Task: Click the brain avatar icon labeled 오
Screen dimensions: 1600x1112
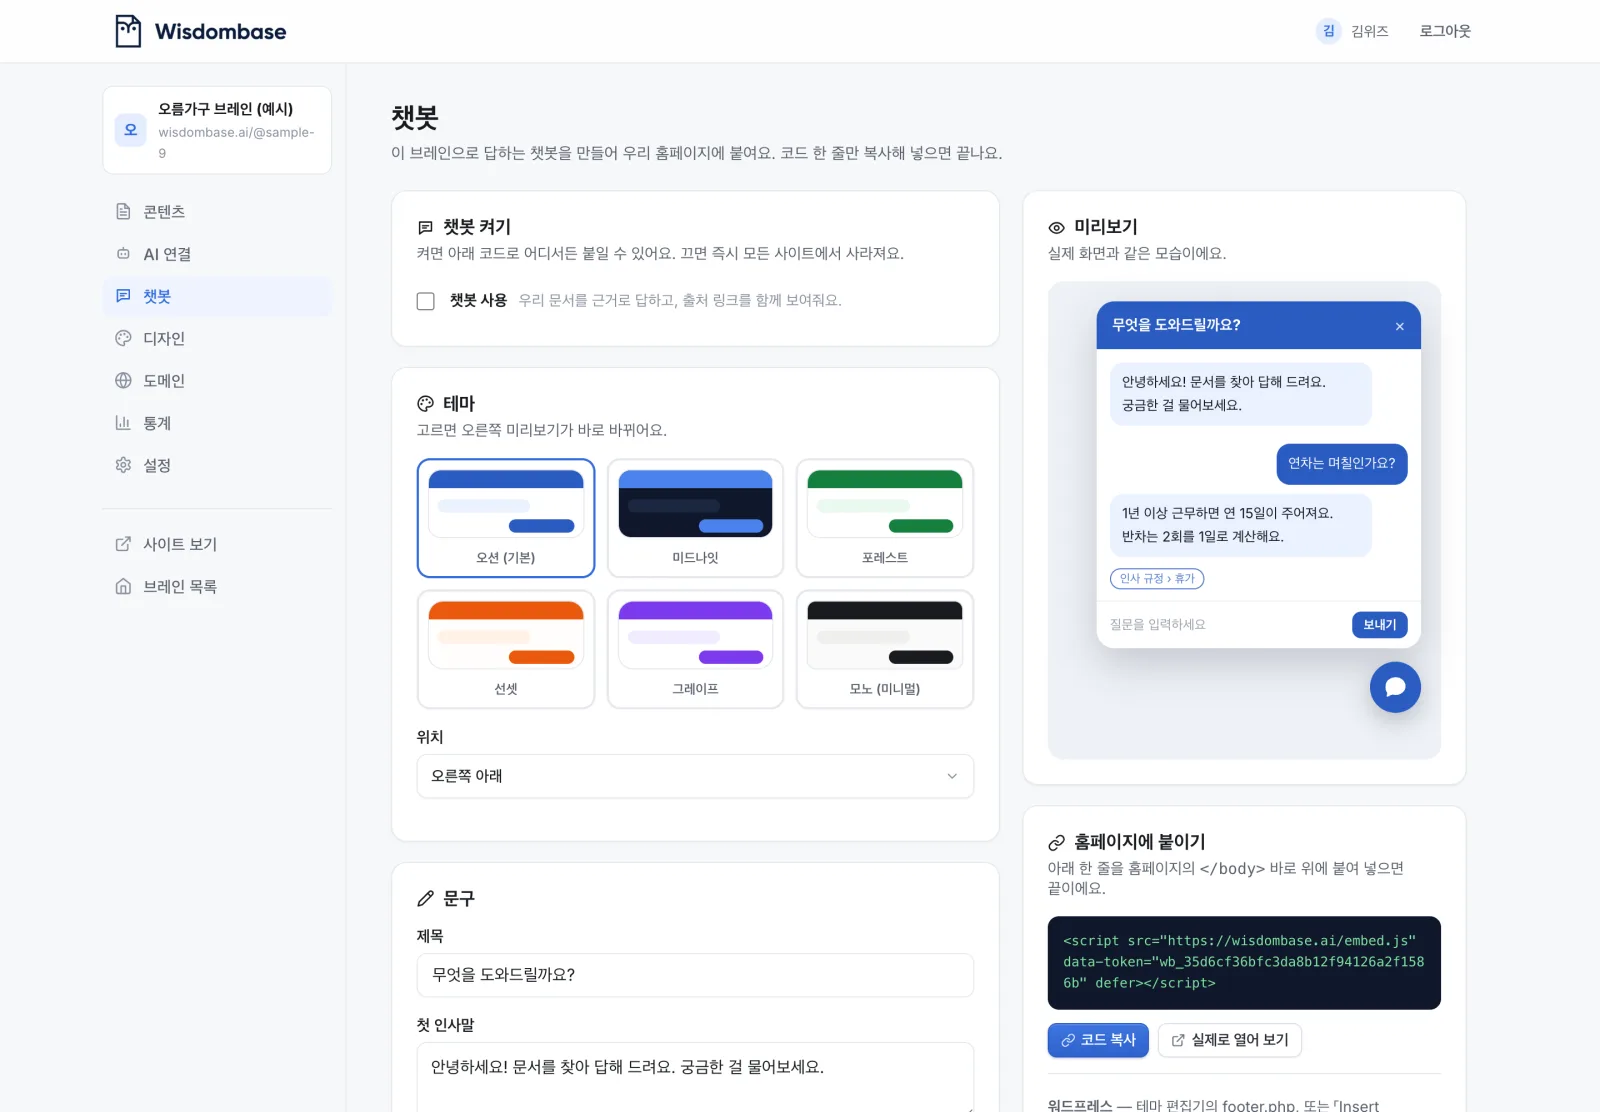Action: [130, 130]
